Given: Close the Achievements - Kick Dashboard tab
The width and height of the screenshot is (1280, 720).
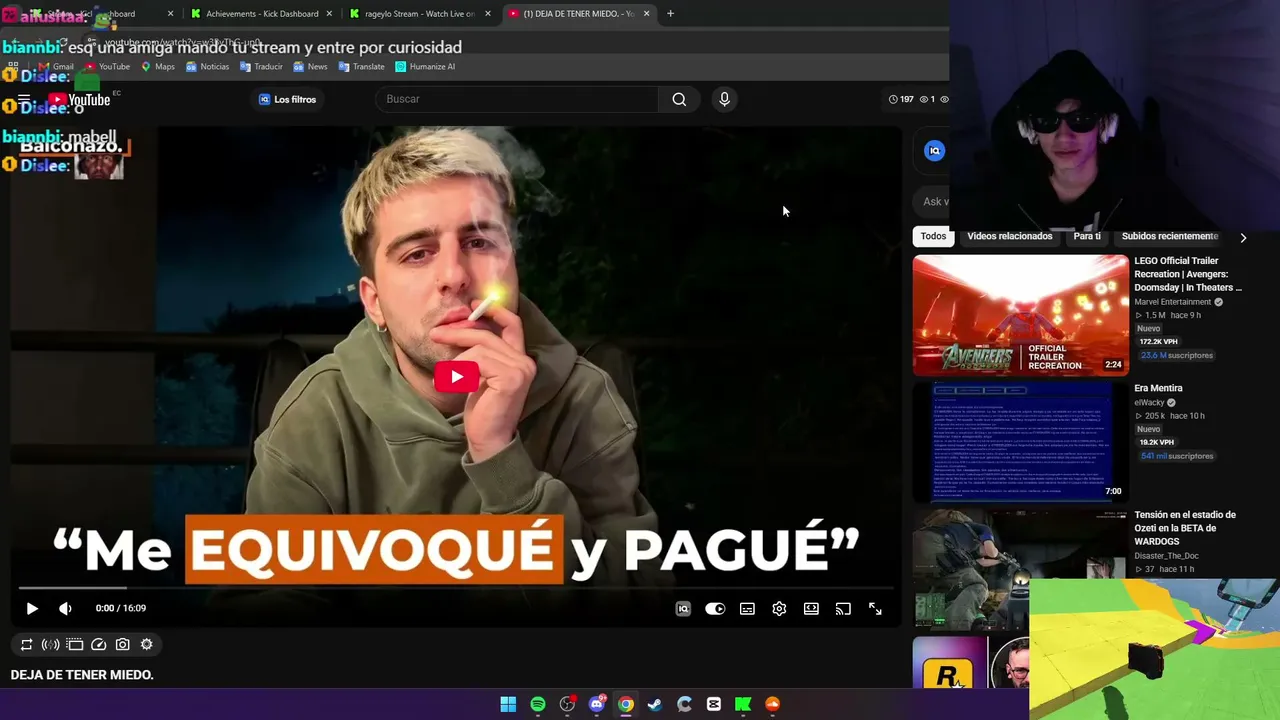Looking at the screenshot, I should point(329,14).
